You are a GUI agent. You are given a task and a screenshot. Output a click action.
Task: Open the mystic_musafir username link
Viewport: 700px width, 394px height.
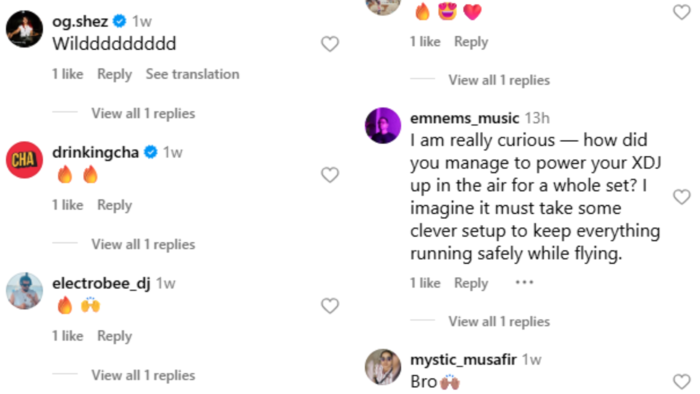tap(463, 359)
